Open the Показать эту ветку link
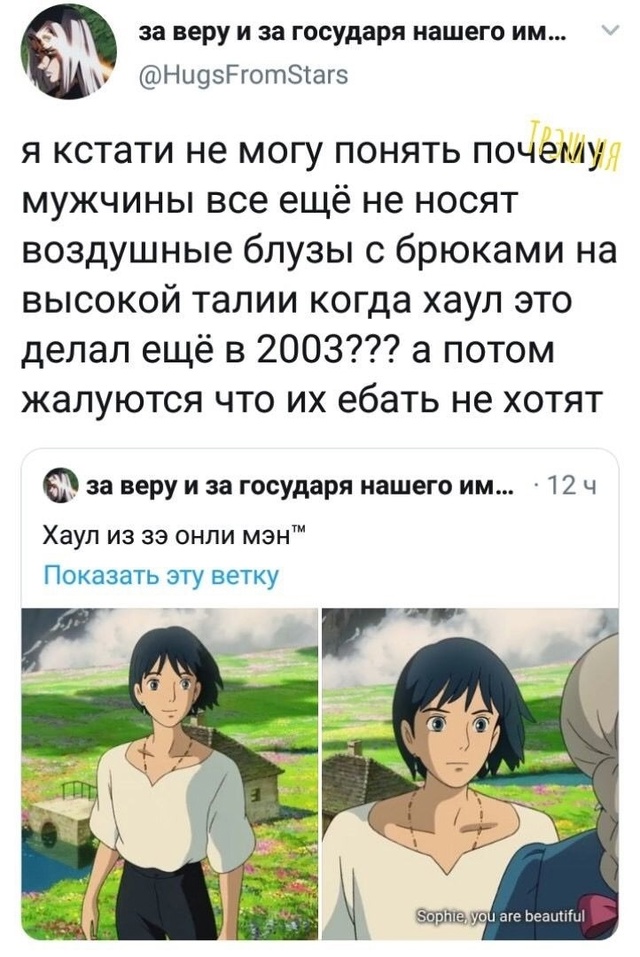Viewport: 640px width, 957px height. point(161,575)
